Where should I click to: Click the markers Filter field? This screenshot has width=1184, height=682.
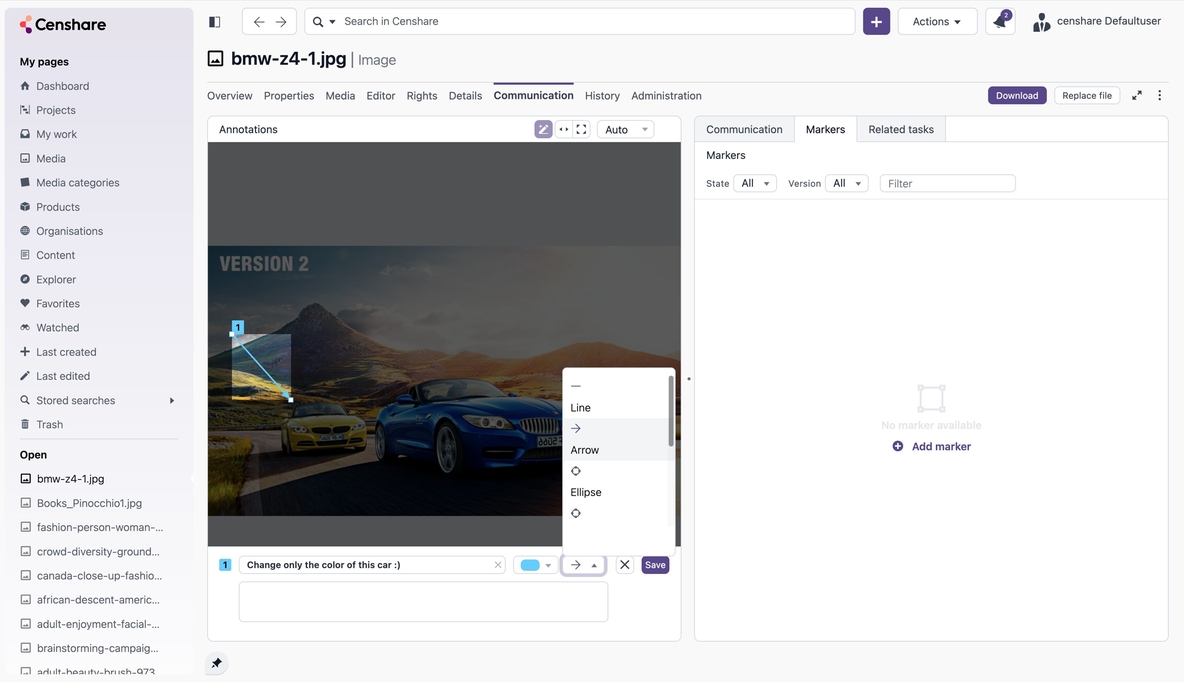click(947, 184)
